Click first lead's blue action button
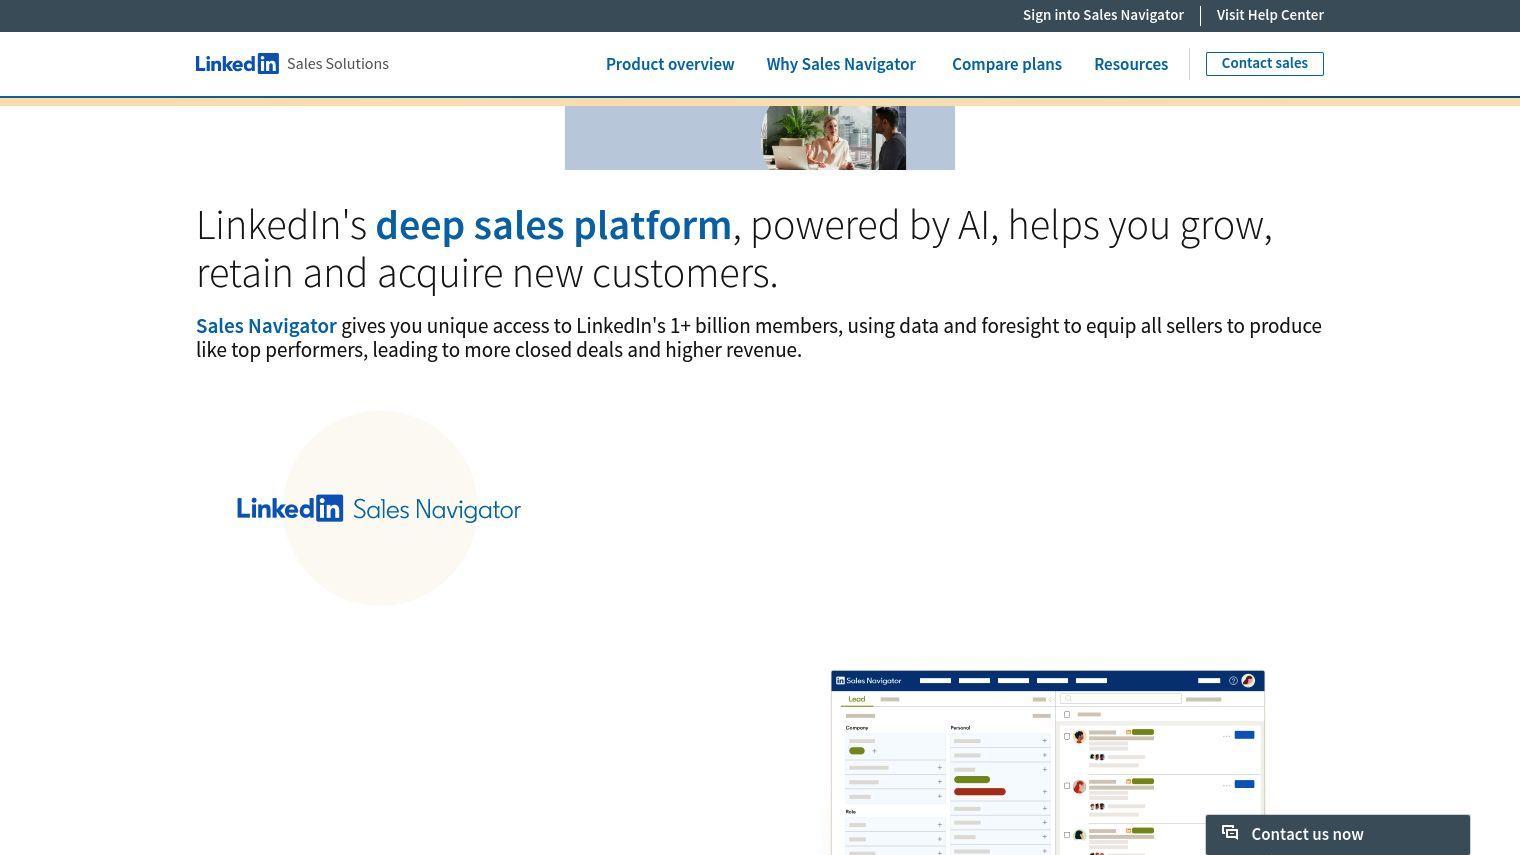Screen dimensions: 1520x855 (1244, 735)
